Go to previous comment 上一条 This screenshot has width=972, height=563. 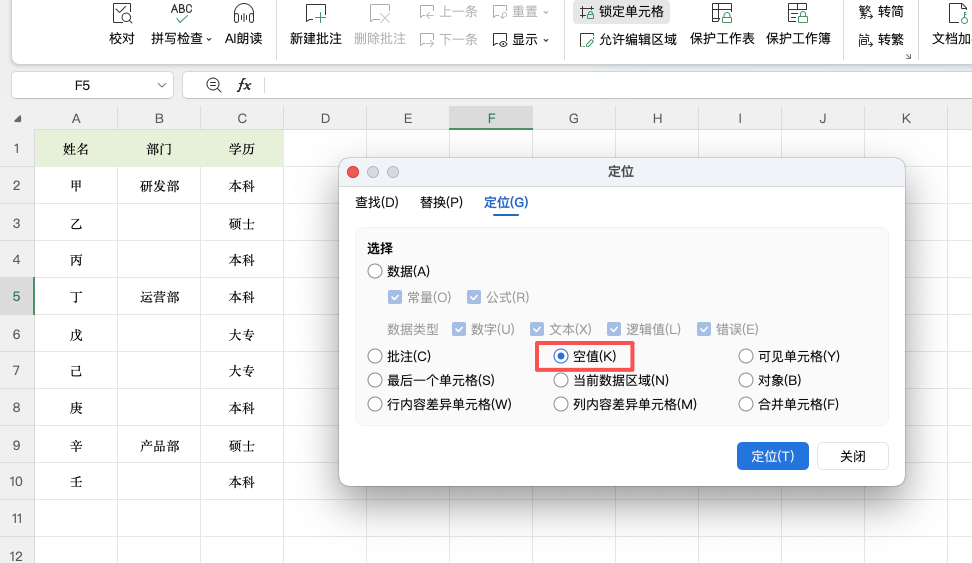point(448,12)
